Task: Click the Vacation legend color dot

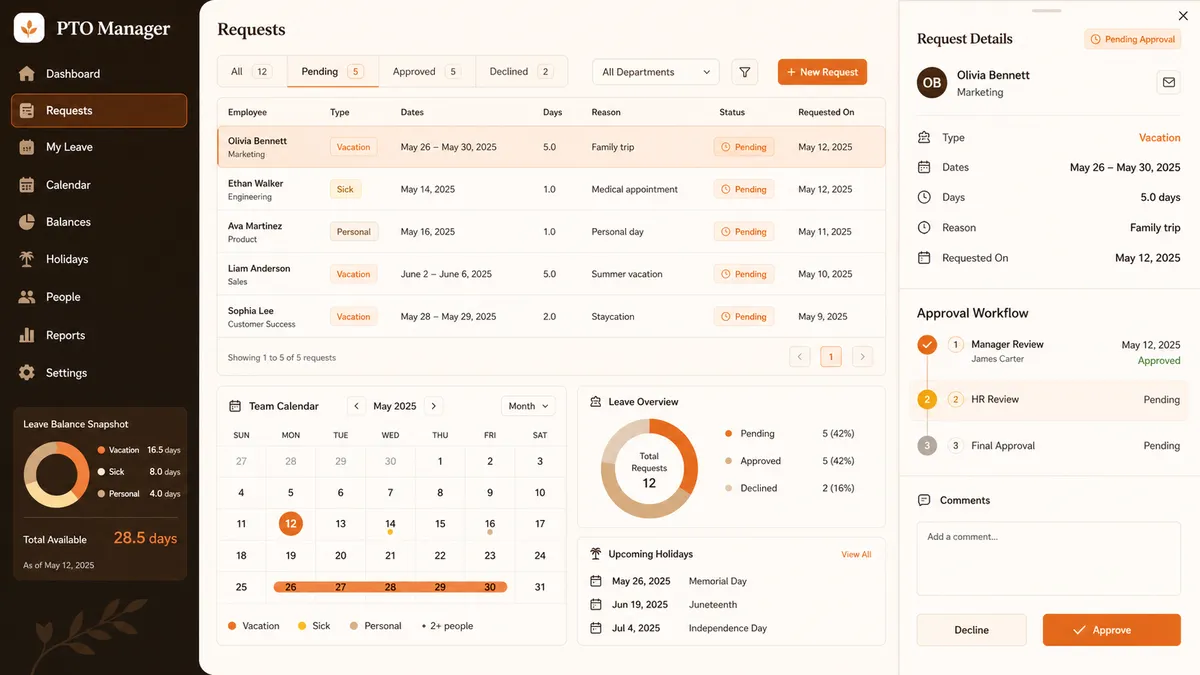Action: coord(232,626)
